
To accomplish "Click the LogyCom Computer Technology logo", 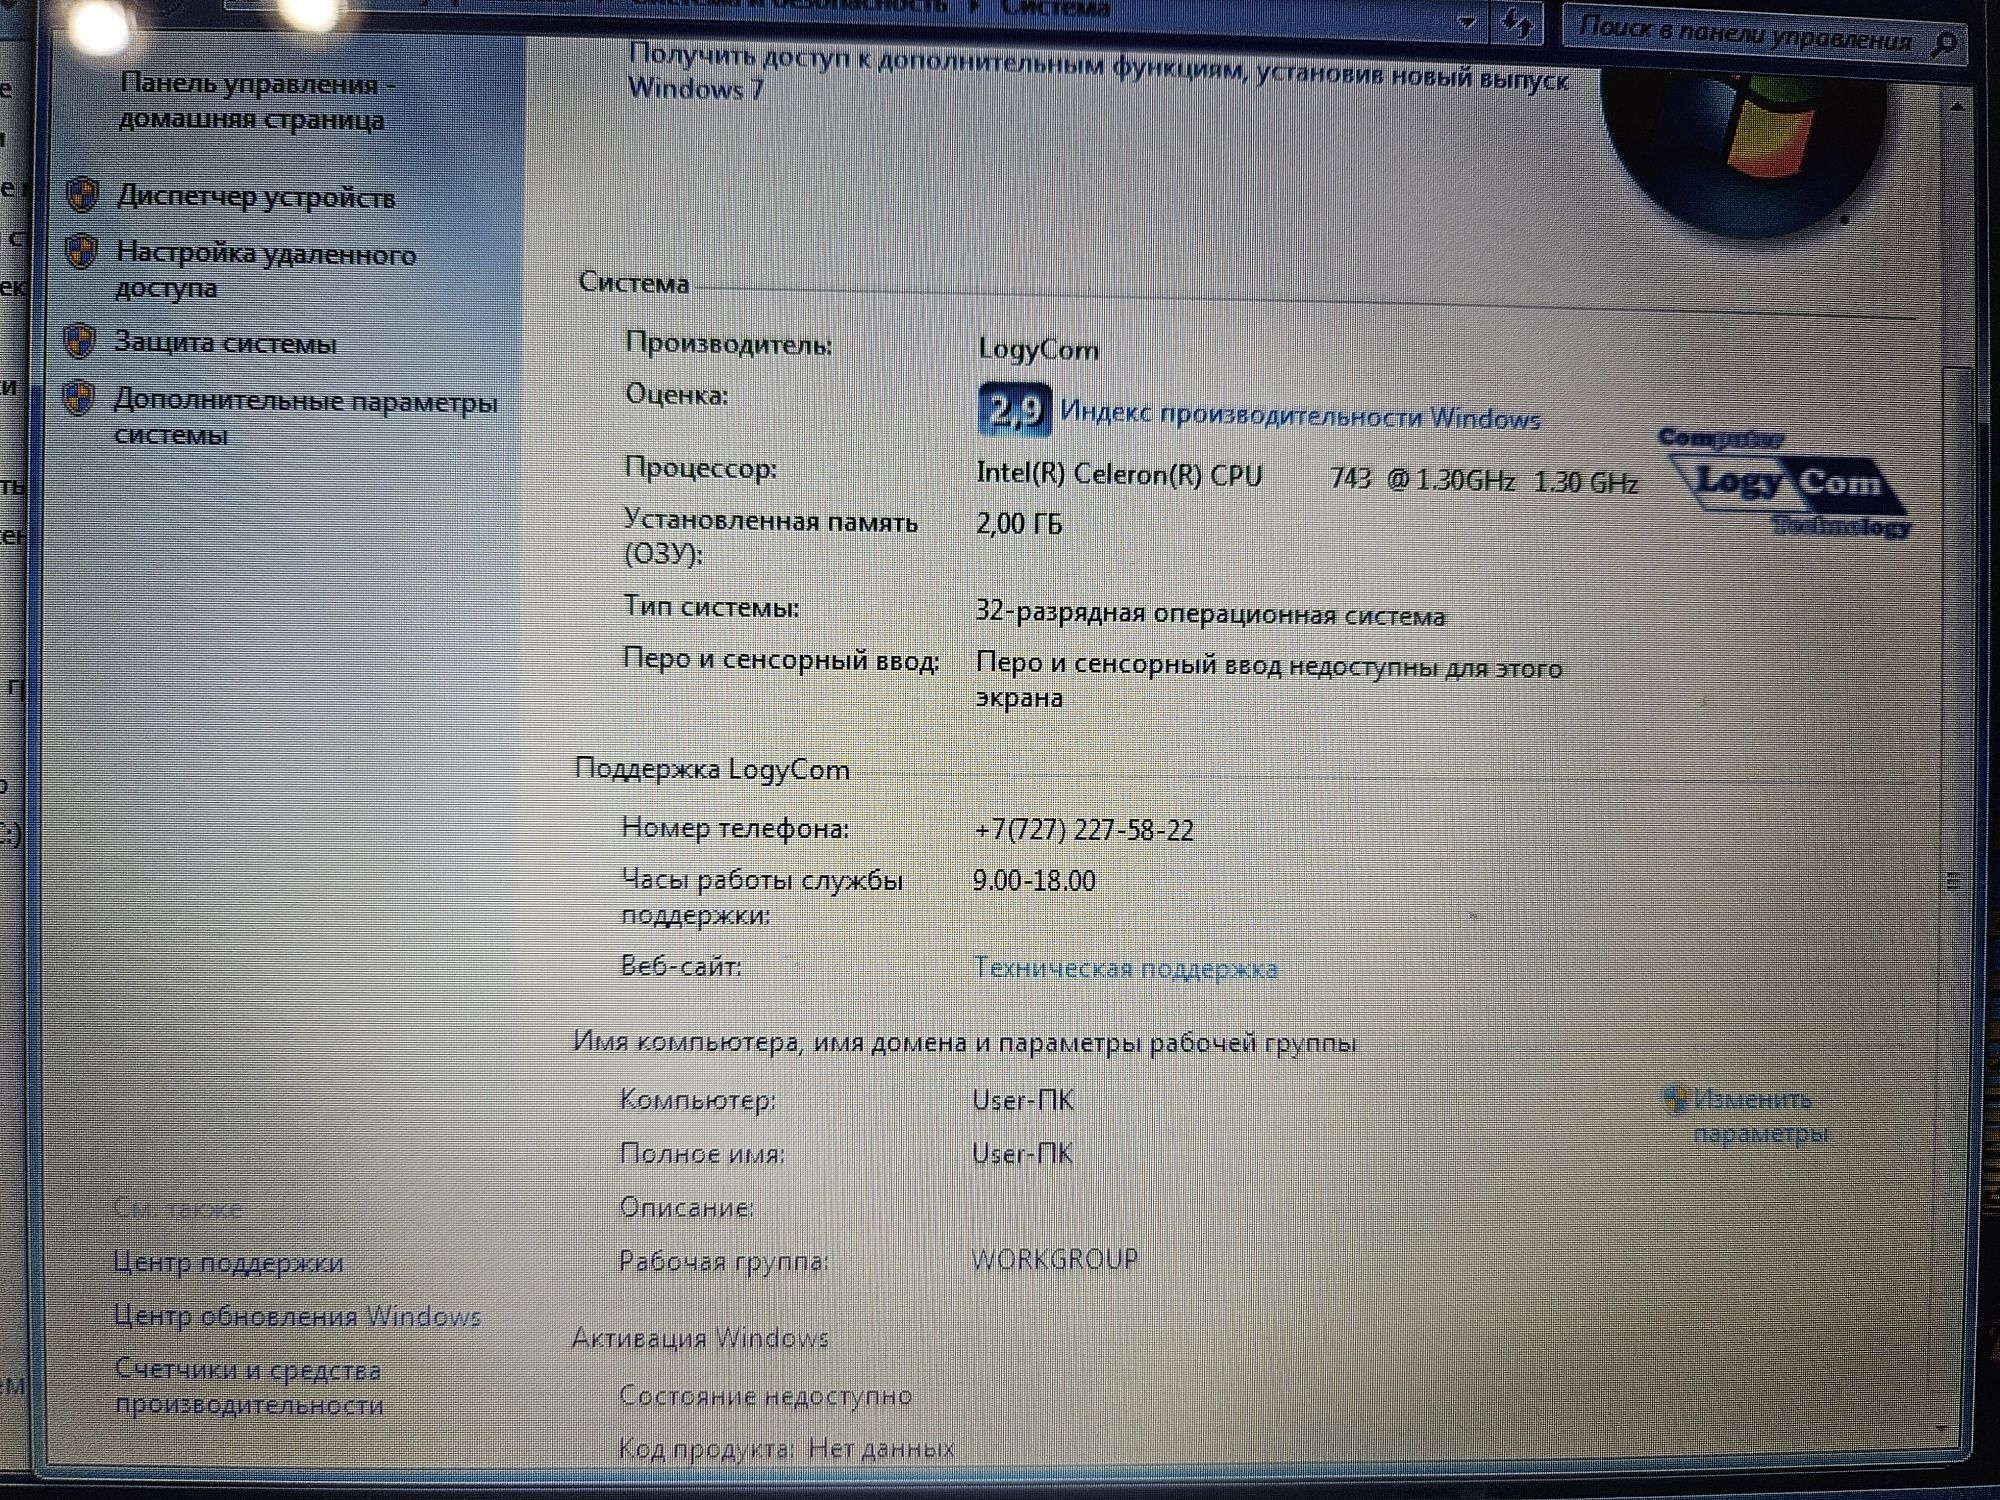I will click(x=1786, y=483).
